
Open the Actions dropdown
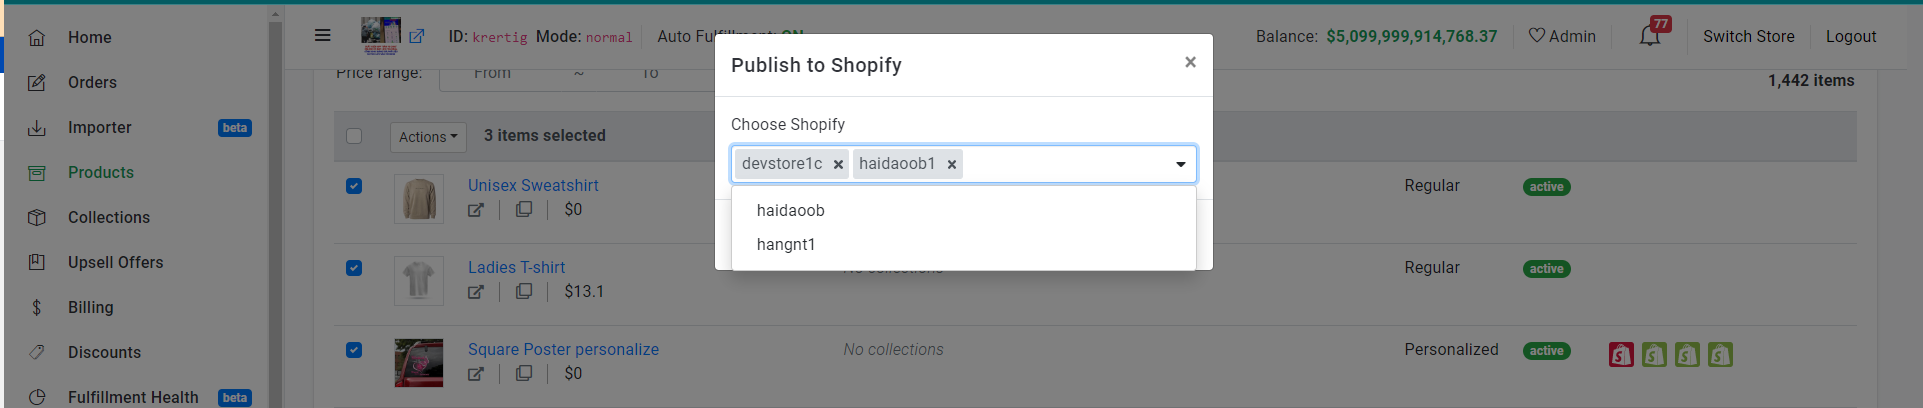[x=428, y=137]
